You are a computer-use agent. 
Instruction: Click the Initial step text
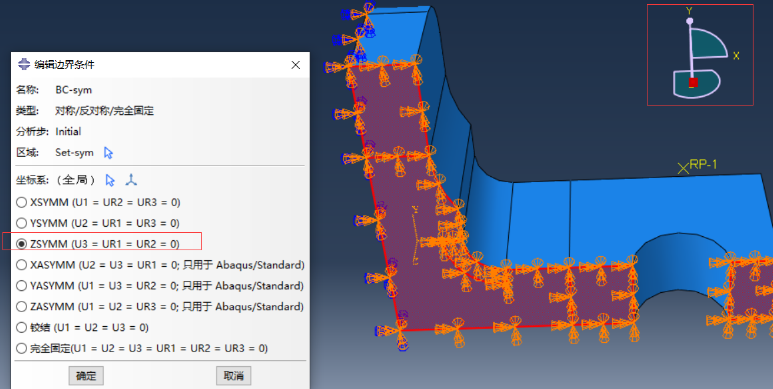click(68, 132)
